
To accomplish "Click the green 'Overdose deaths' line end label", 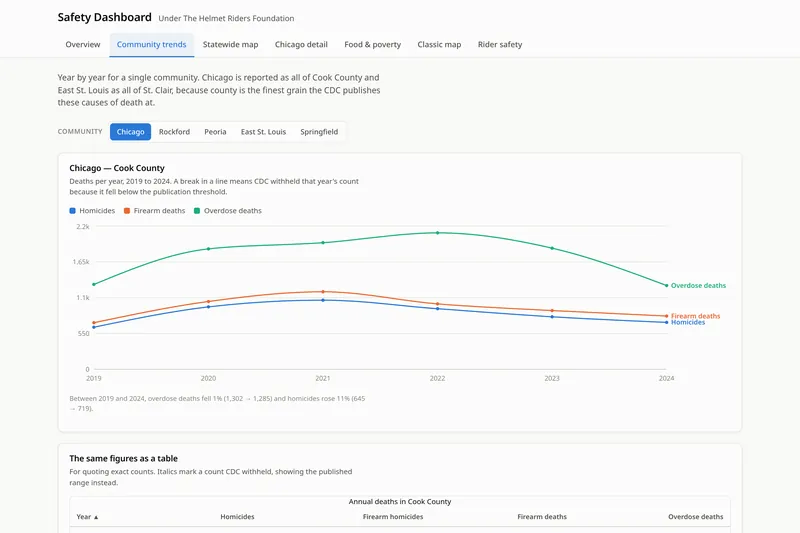I will click(x=698, y=286).
